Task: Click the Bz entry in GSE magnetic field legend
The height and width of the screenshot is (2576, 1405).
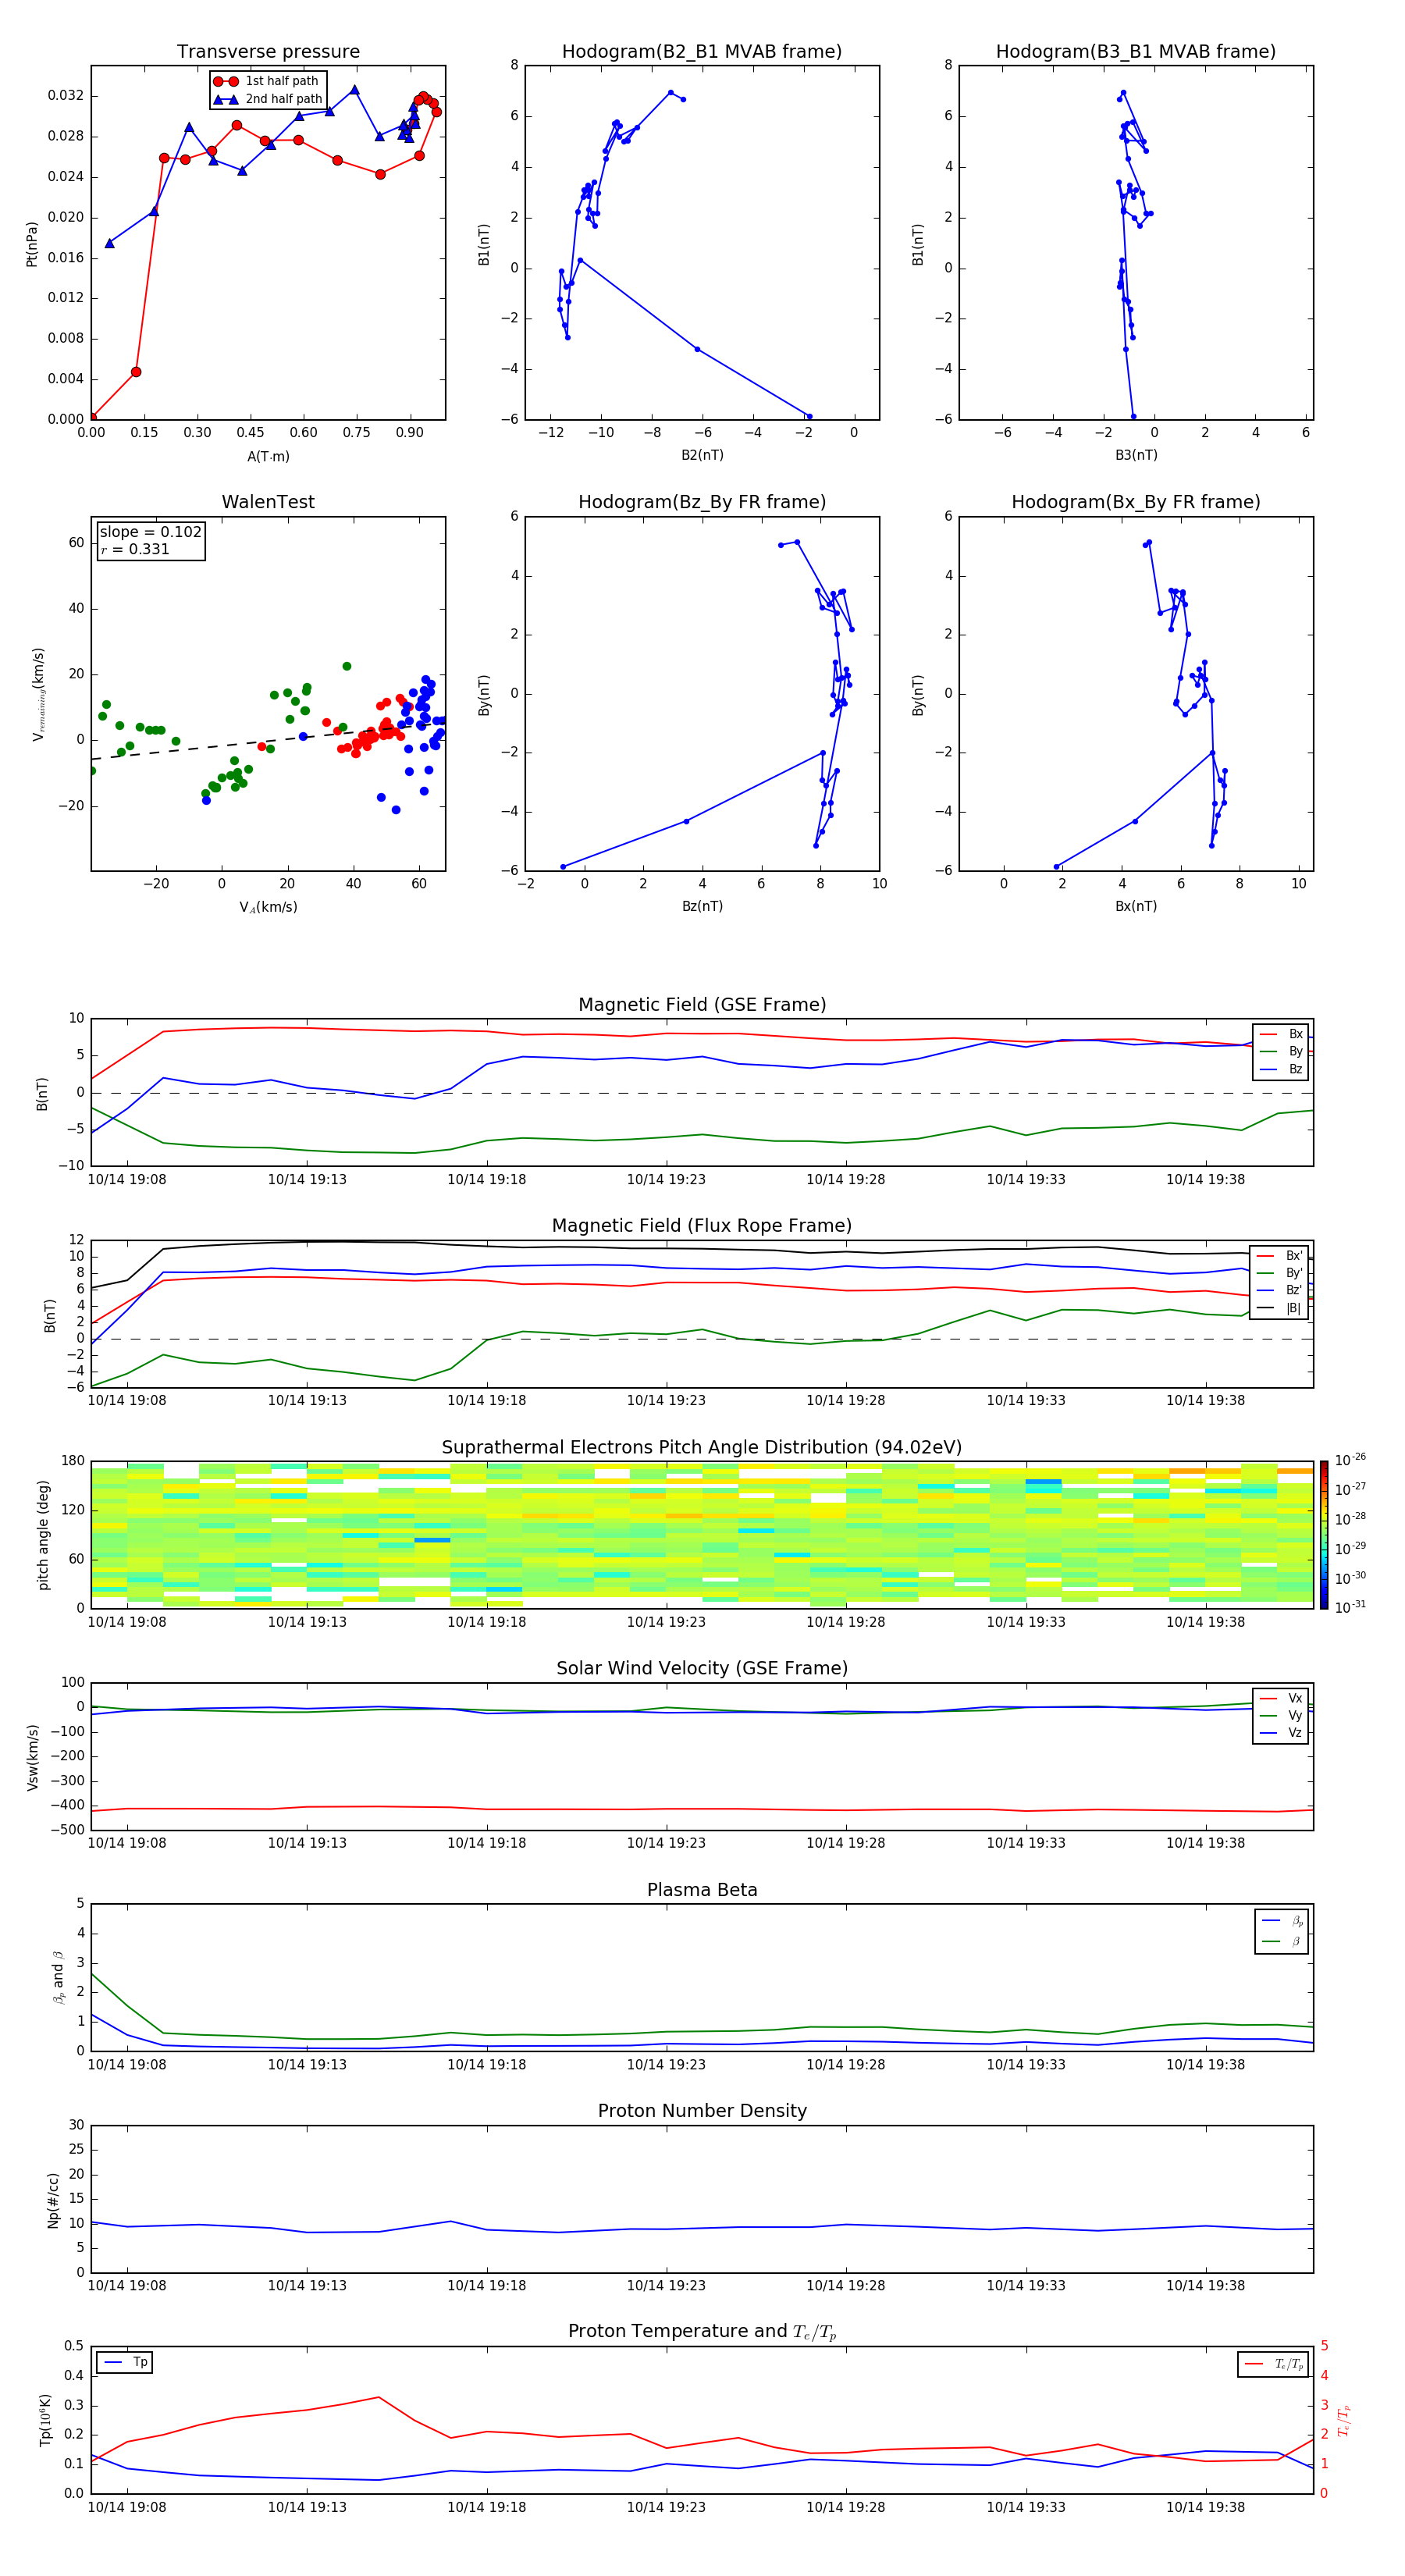Action: pyautogui.click(x=1281, y=1069)
